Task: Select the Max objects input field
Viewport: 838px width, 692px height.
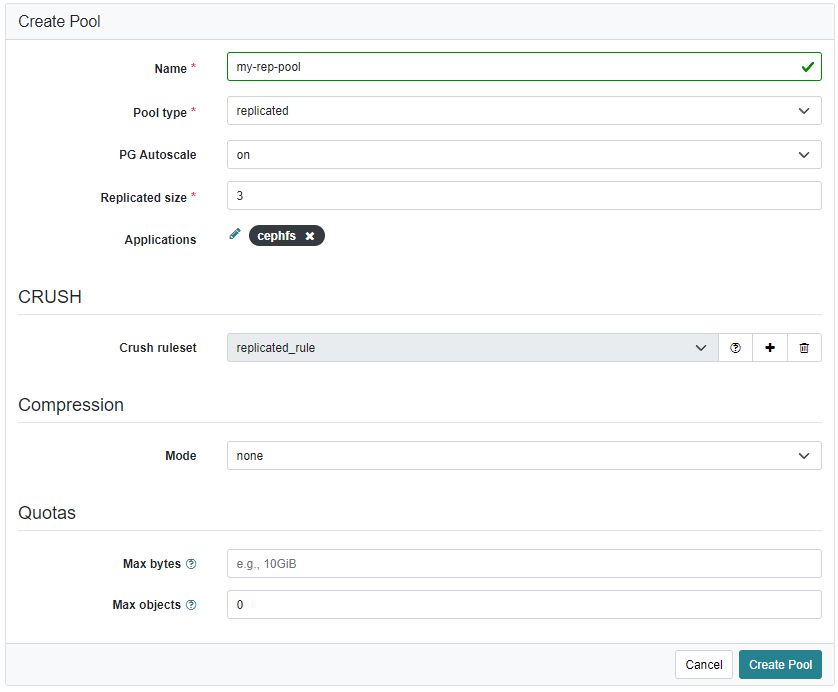Action: (x=523, y=605)
